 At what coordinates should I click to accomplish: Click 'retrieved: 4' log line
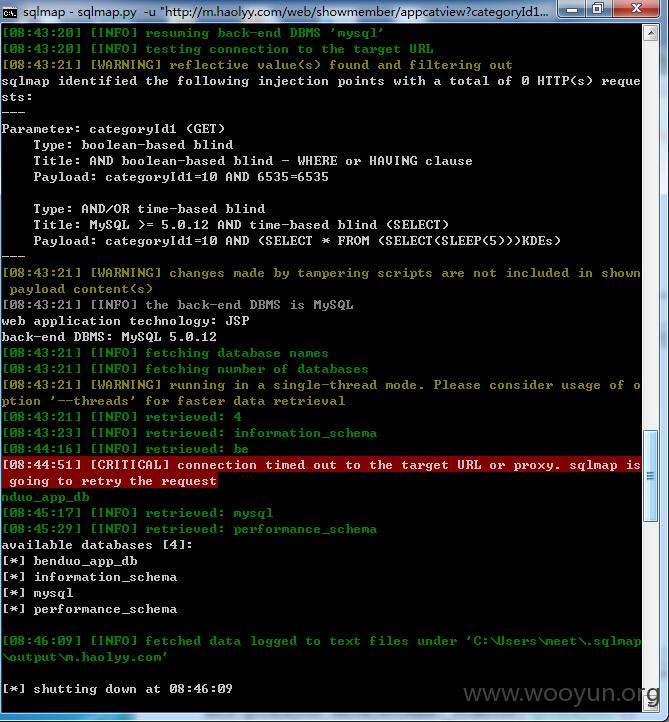[x=122, y=417]
